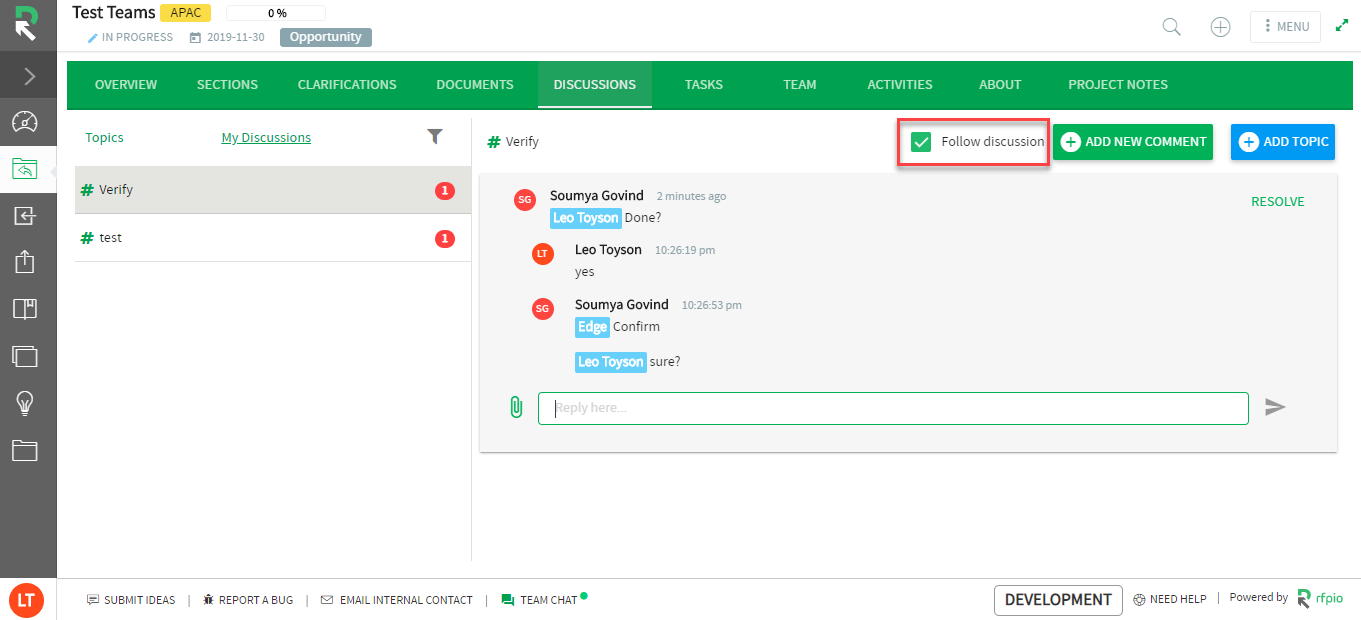Open the Project Notes tab
Screen dimensions: 1361x620
1118,85
